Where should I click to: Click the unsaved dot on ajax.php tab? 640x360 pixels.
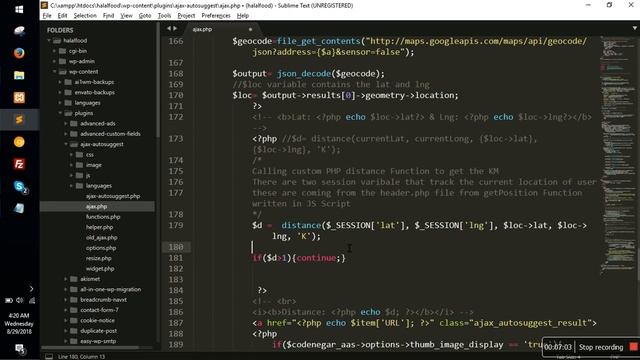point(250,29)
